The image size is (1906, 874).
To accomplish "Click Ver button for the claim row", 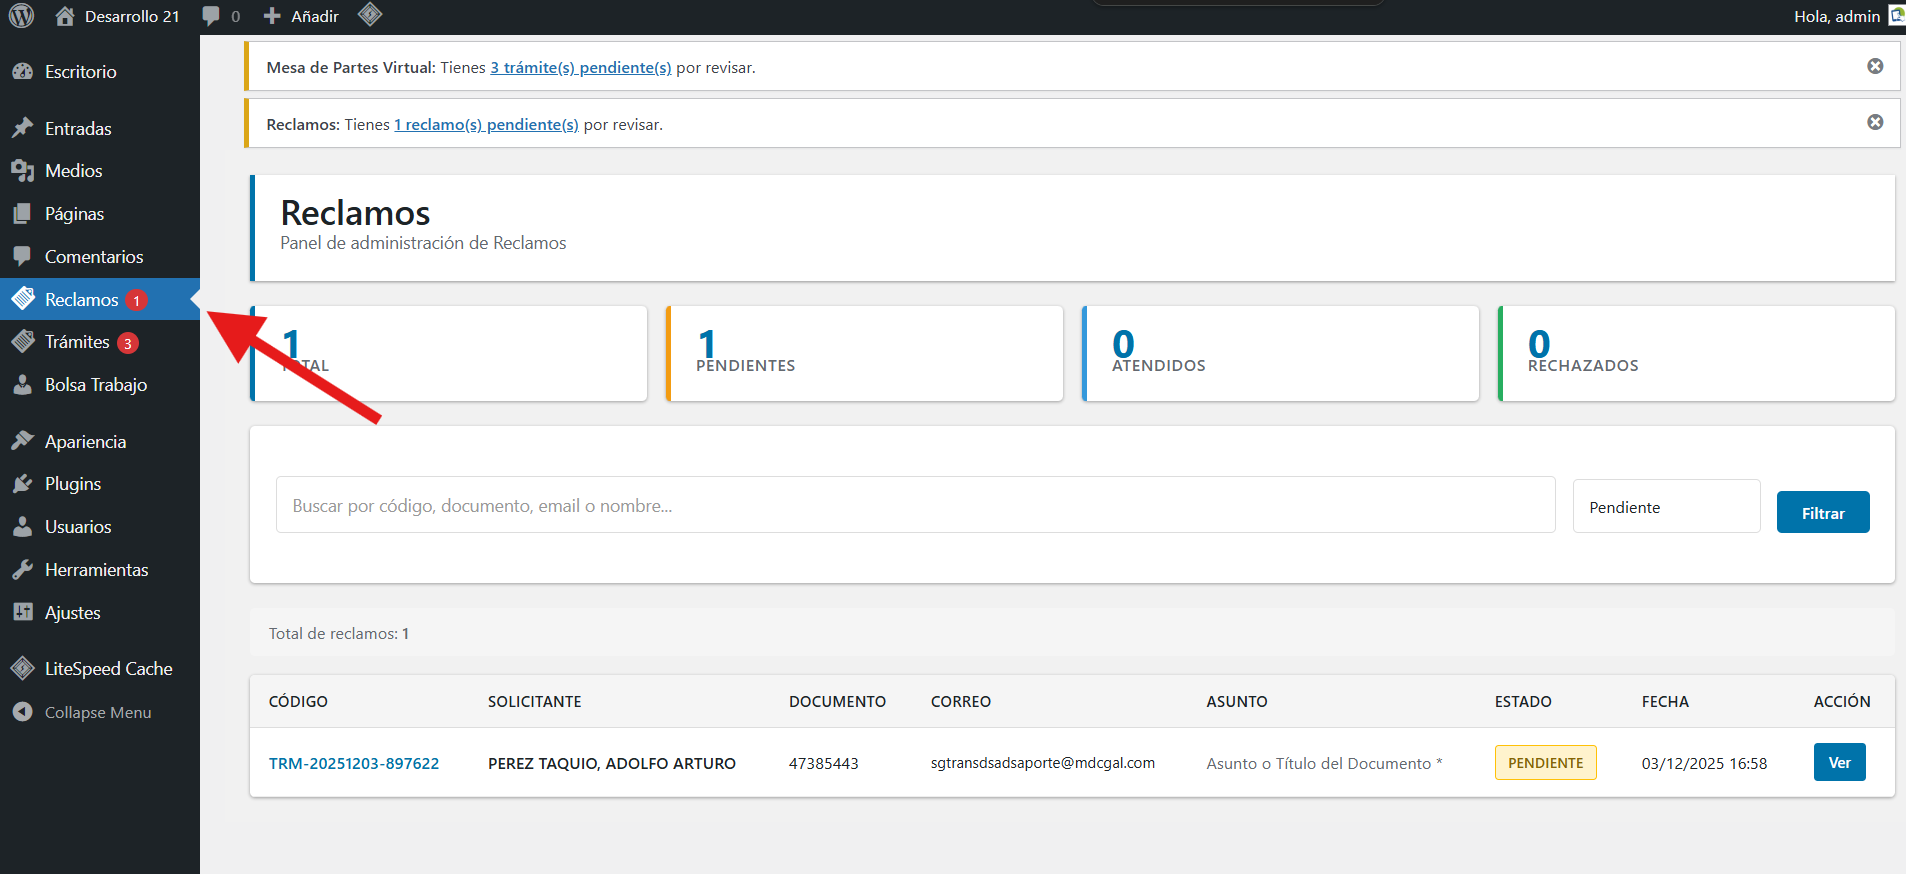I will point(1839,763).
